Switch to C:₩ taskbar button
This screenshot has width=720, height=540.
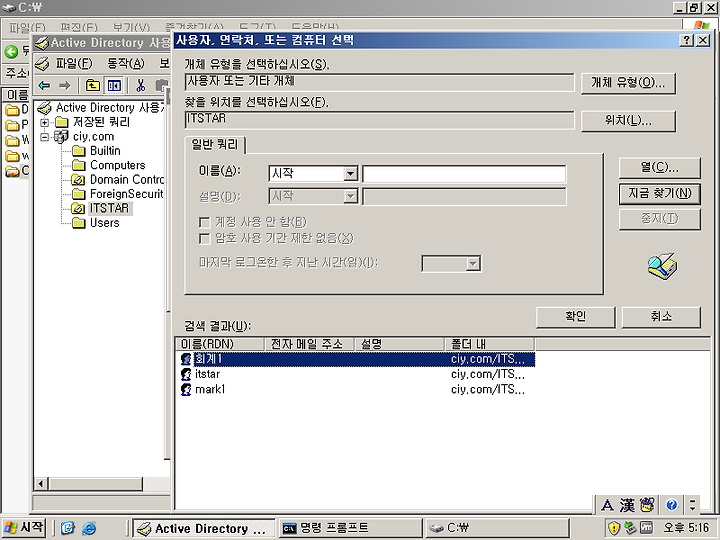[x=497, y=528]
